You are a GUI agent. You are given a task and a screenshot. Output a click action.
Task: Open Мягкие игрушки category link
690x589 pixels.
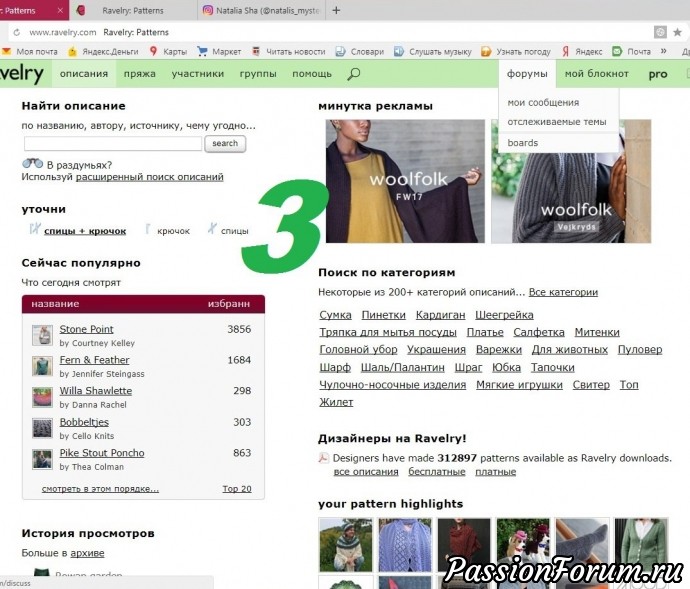click(519, 385)
